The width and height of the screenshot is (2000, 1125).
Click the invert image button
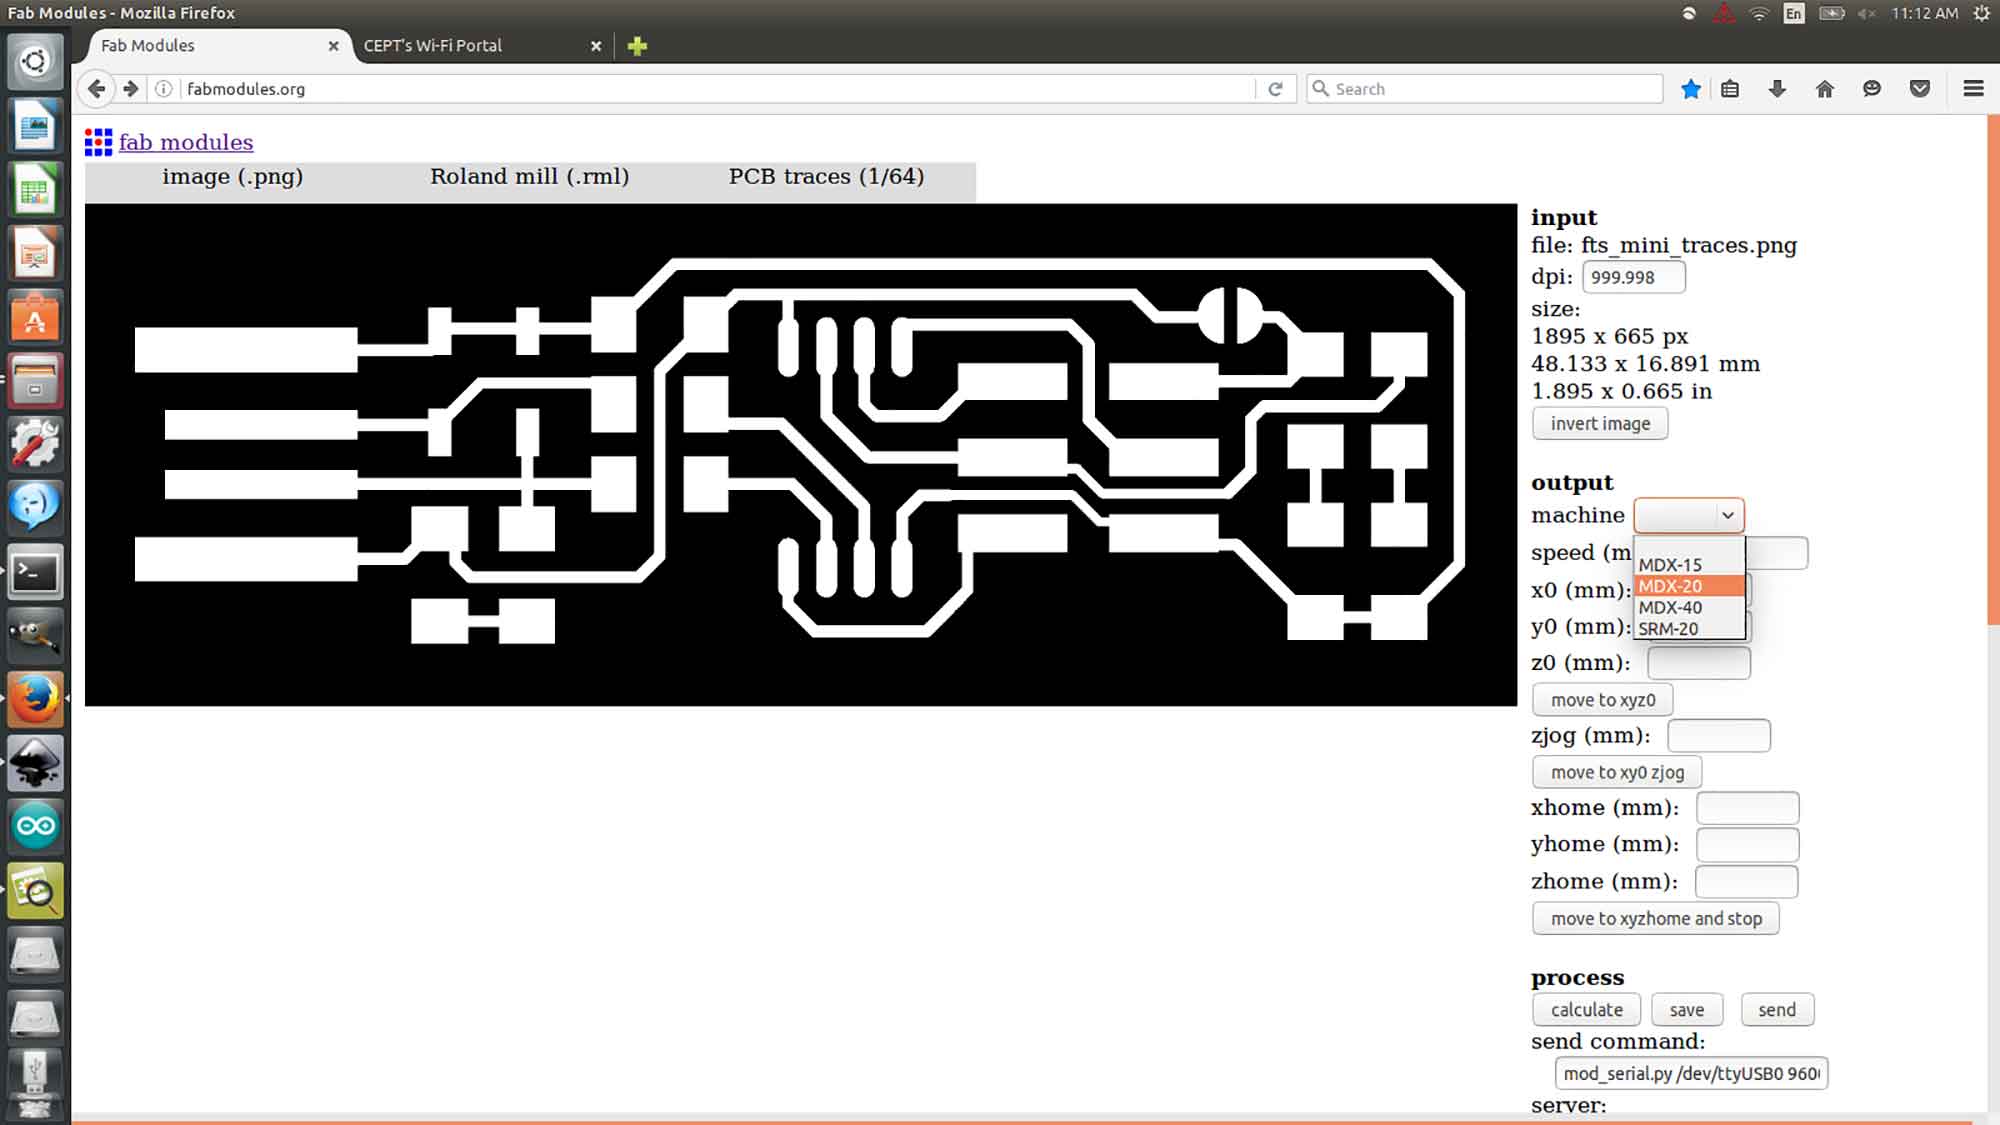click(x=1600, y=424)
